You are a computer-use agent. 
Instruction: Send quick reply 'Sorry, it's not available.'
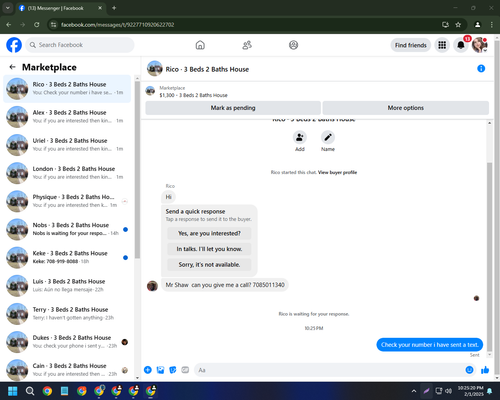pyautogui.click(x=209, y=265)
